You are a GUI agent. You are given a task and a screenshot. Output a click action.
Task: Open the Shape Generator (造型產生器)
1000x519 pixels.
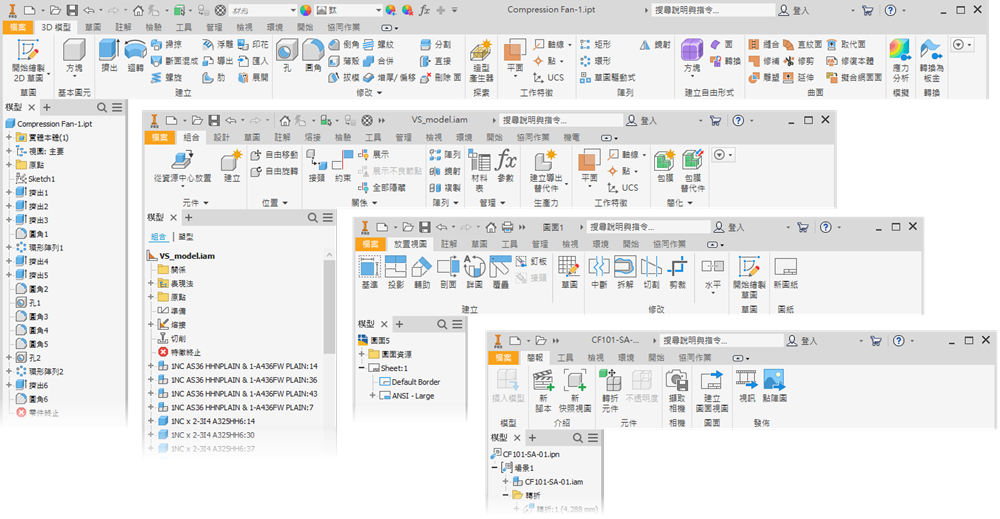(482, 61)
